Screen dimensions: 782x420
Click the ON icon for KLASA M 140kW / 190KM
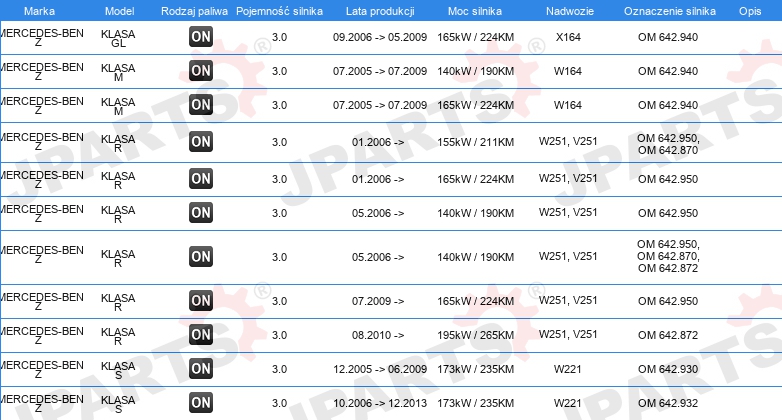pos(201,71)
